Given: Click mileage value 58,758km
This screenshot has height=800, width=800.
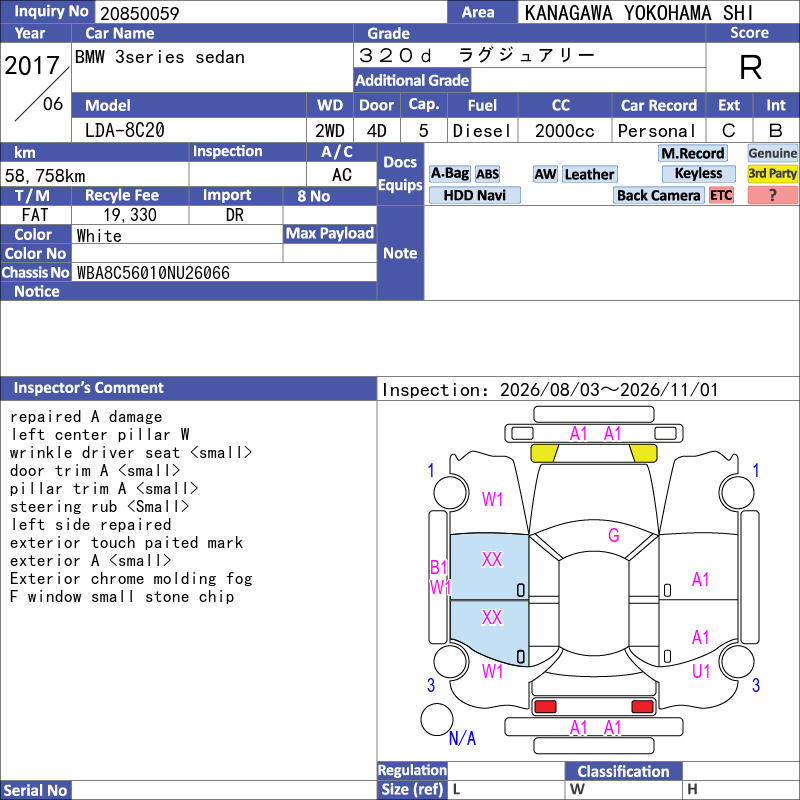Looking at the screenshot, I should point(45,176).
